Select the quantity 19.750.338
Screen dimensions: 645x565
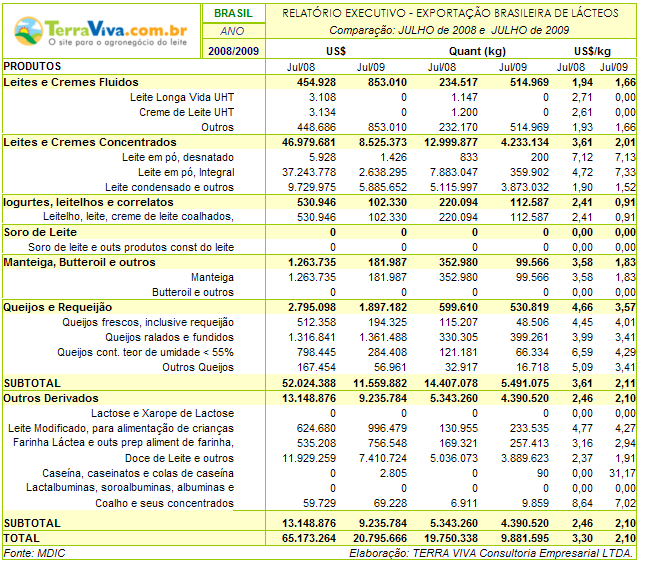point(451,538)
